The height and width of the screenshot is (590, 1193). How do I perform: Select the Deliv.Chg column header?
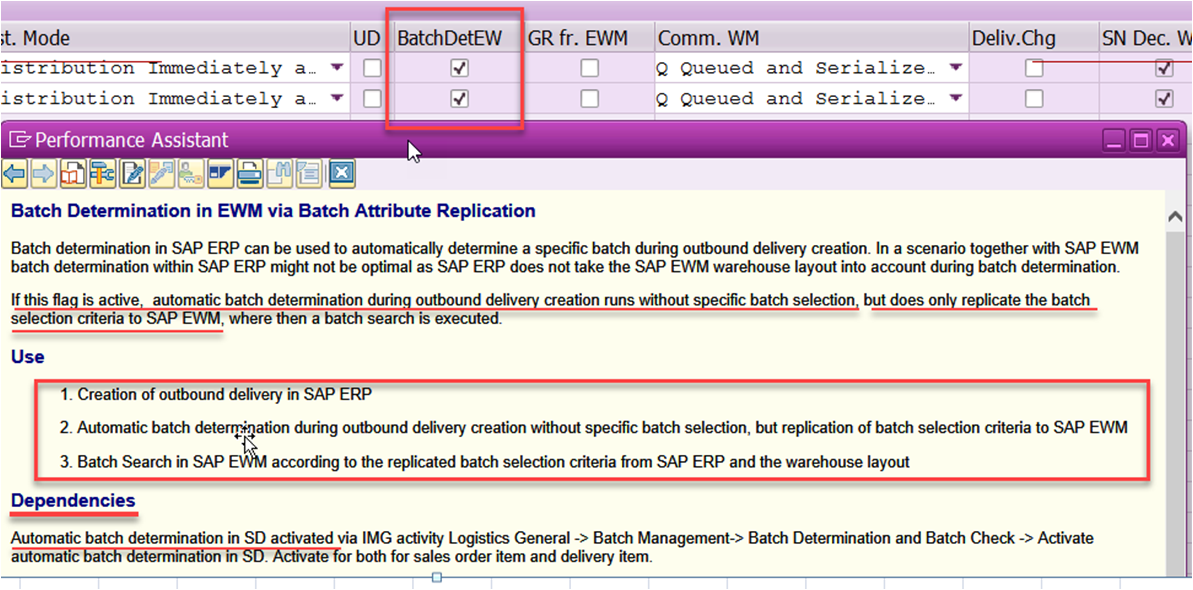coord(1034,38)
